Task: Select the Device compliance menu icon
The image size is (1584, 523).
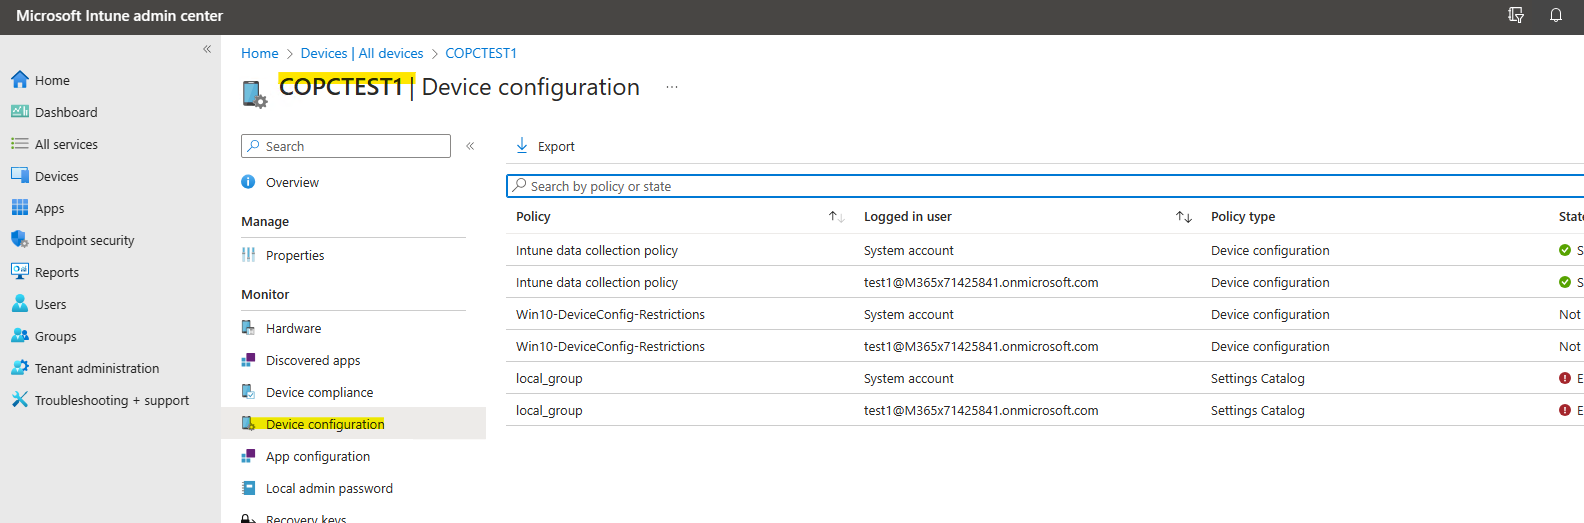Action: [x=248, y=392]
